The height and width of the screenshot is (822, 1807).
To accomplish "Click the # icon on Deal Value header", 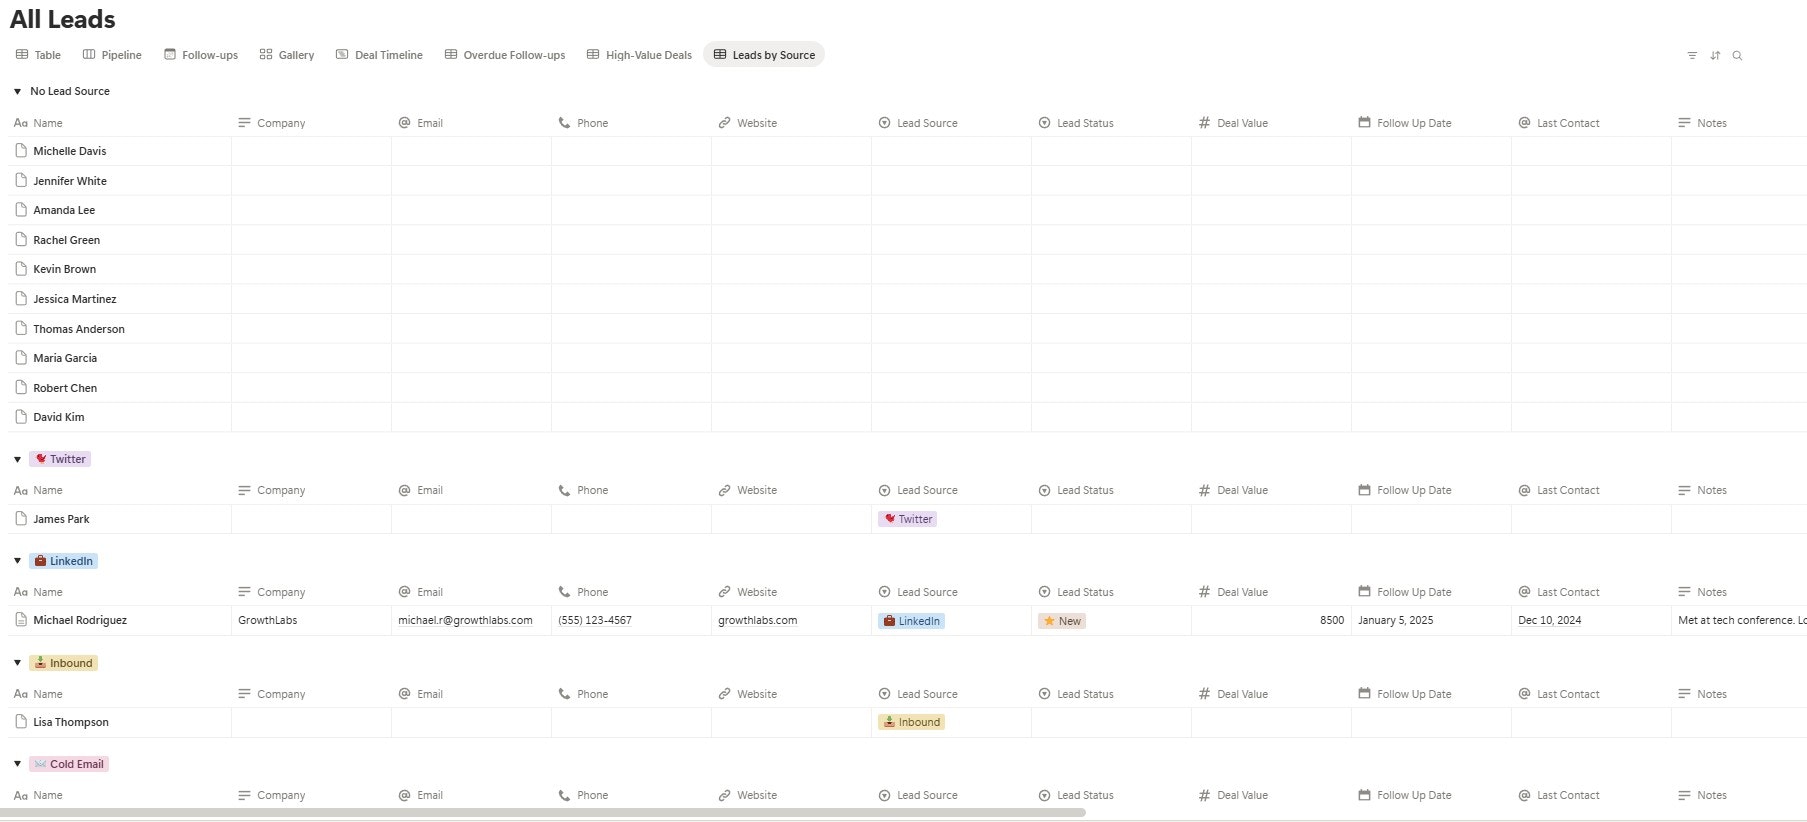I will pos(1203,122).
